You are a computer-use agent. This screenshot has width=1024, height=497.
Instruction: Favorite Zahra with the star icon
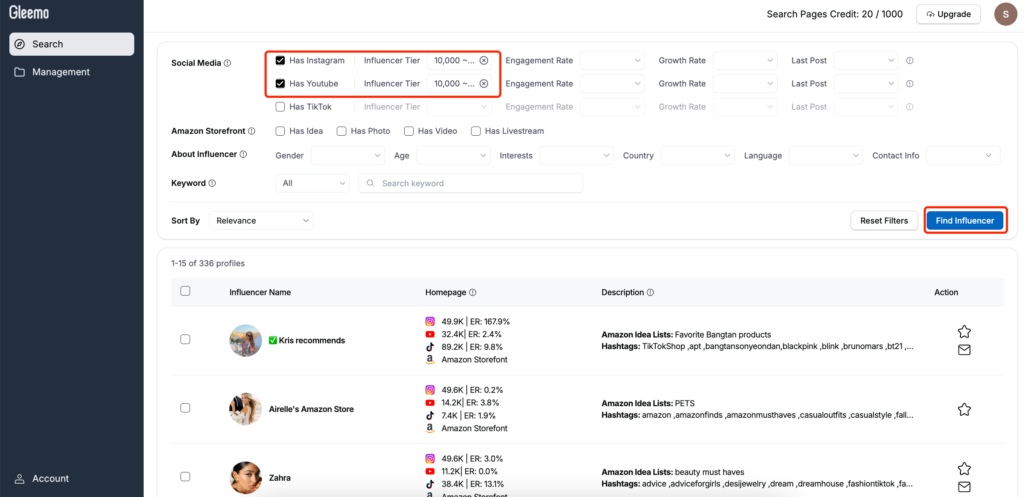pyautogui.click(x=964, y=468)
